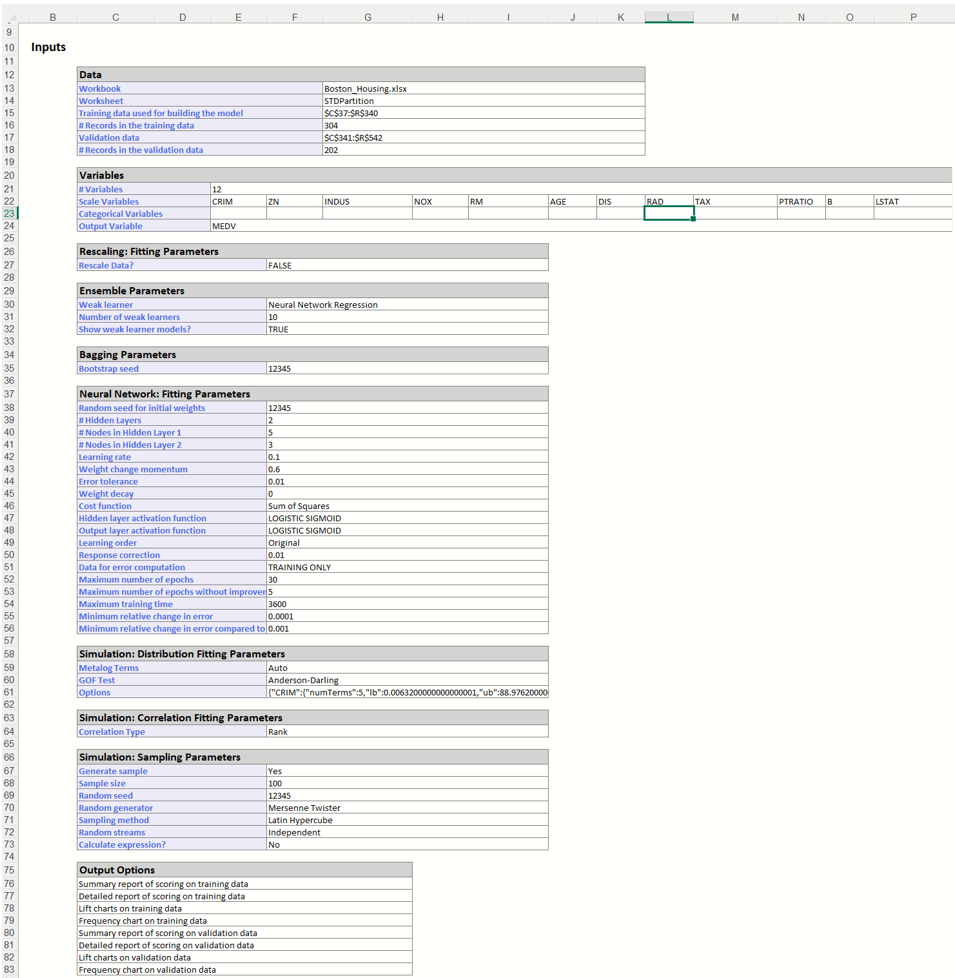
Task: Select the Sum of Squares value cell
Action: [x=299, y=506]
